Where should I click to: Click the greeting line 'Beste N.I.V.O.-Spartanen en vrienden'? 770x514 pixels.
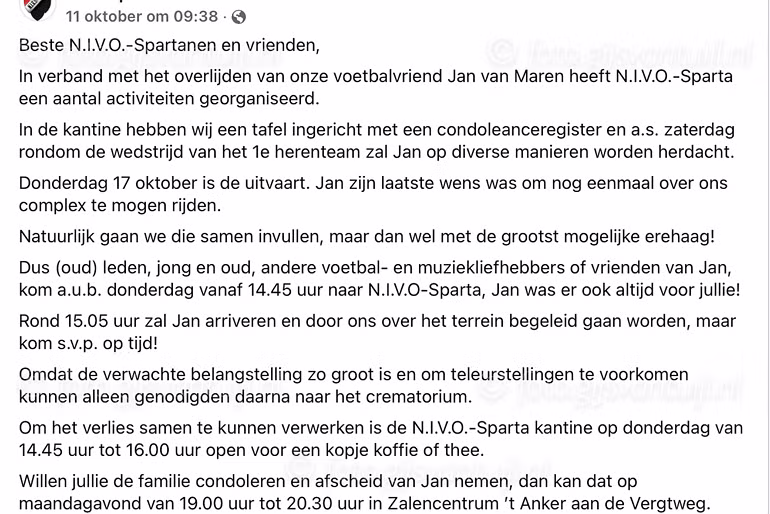point(169,46)
